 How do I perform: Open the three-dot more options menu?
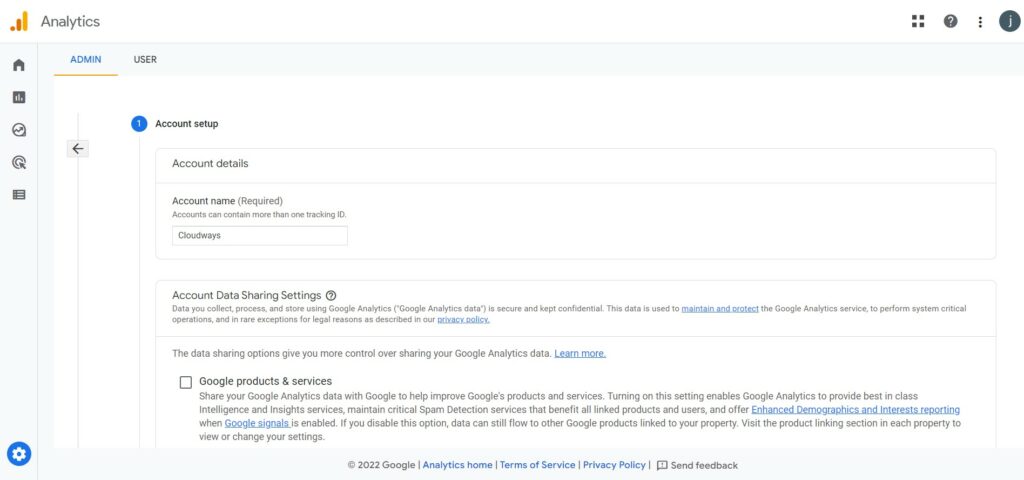click(x=980, y=22)
